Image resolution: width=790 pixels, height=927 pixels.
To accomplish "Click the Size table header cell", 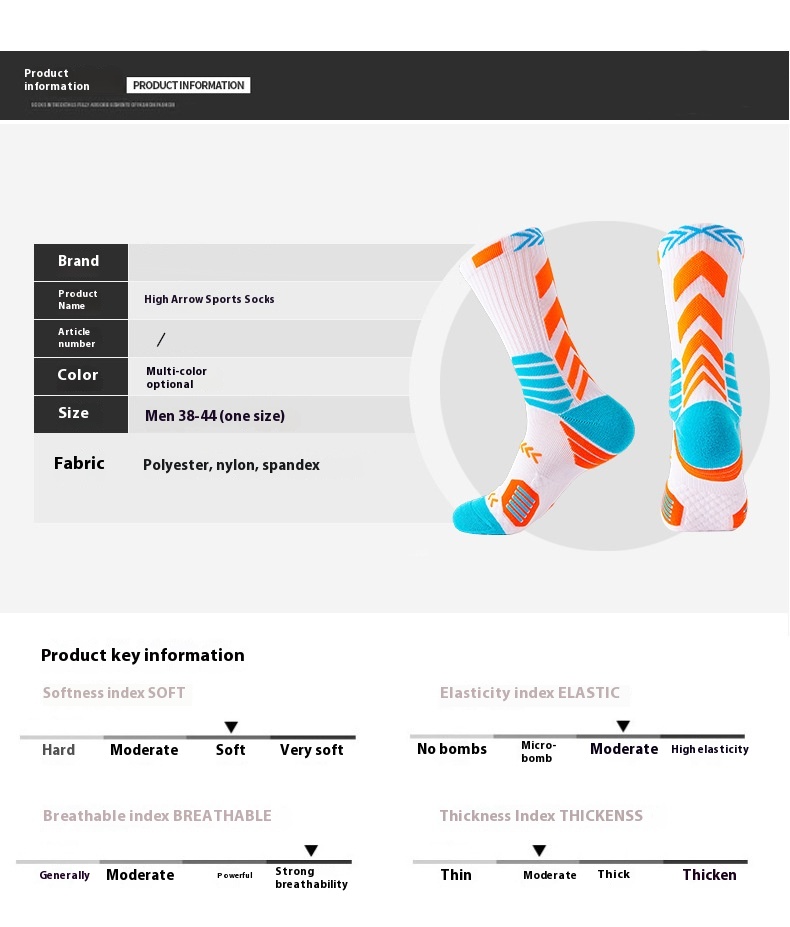I will click(81, 414).
